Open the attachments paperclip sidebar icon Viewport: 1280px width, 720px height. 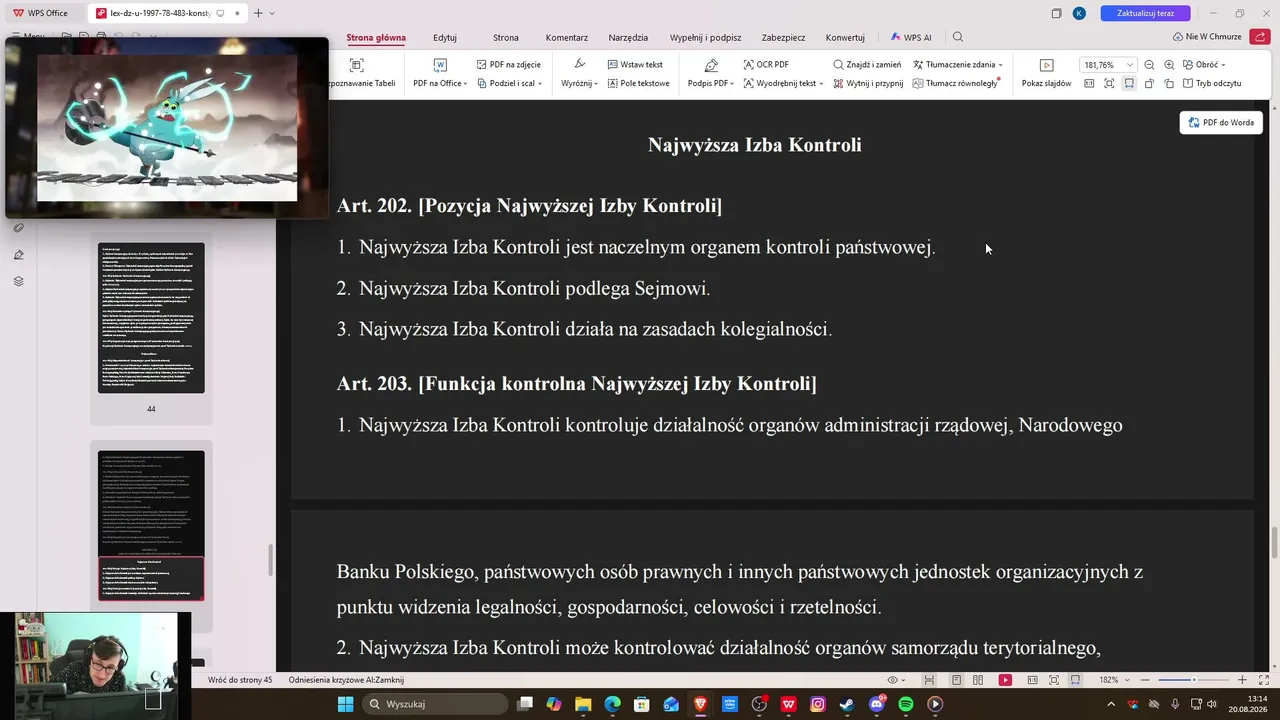pyautogui.click(x=18, y=228)
